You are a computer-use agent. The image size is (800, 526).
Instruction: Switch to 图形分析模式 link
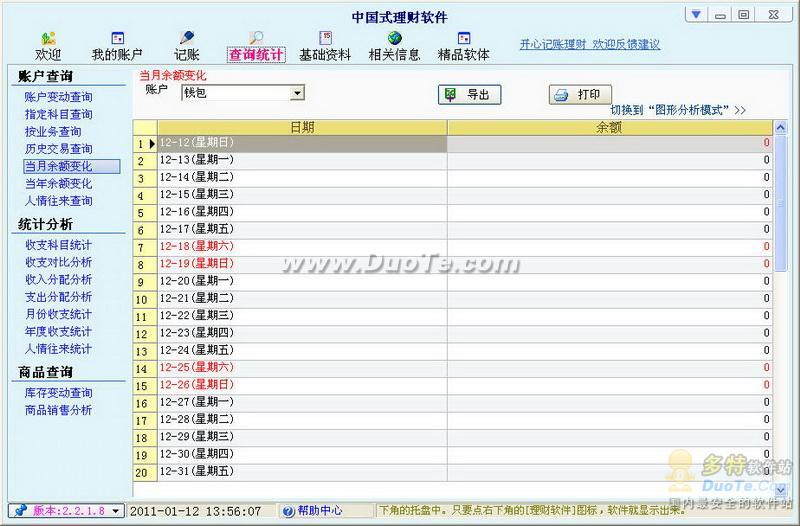678,110
